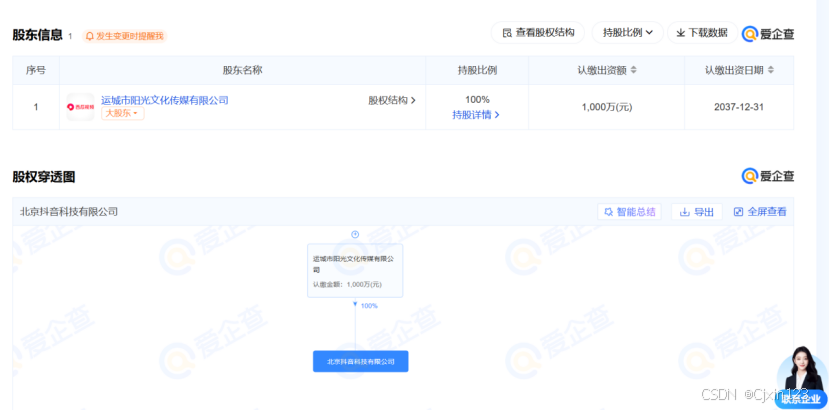The width and height of the screenshot is (829, 410).
Task: Expand 大股东 tag dropdown
Action: pyautogui.click(x=123, y=113)
